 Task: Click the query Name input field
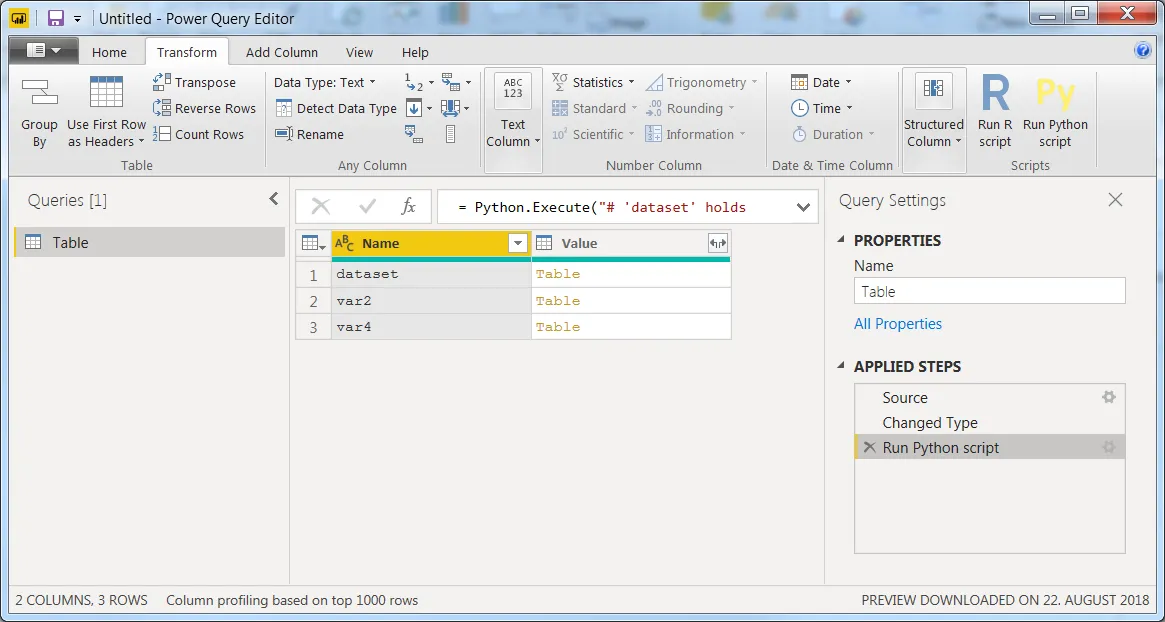990,291
